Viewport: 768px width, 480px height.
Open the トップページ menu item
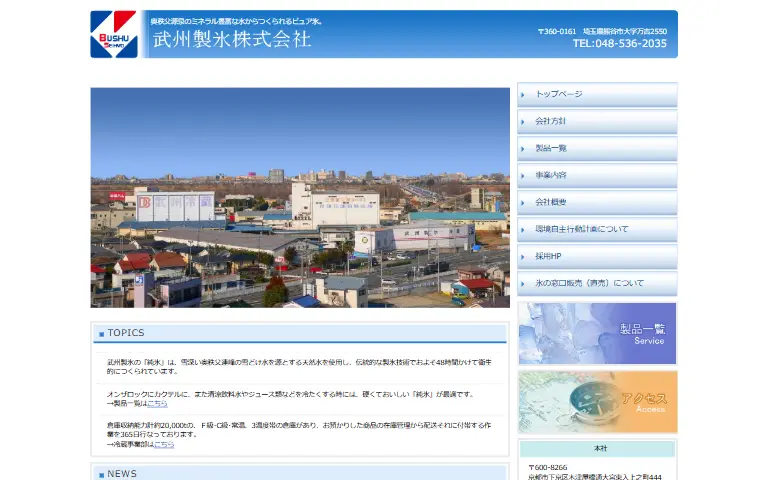[x=597, y=95]
